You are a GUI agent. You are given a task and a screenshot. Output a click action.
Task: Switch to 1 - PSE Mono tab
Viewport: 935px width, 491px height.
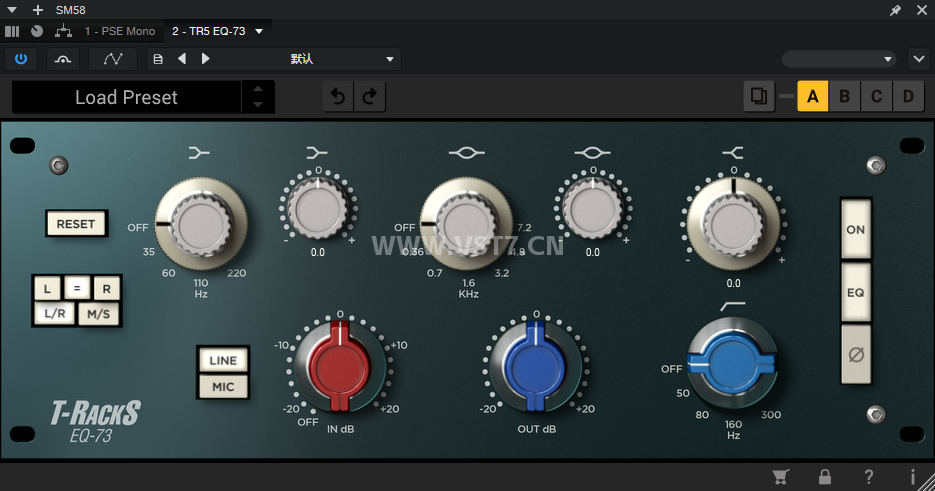coord(120,31)
